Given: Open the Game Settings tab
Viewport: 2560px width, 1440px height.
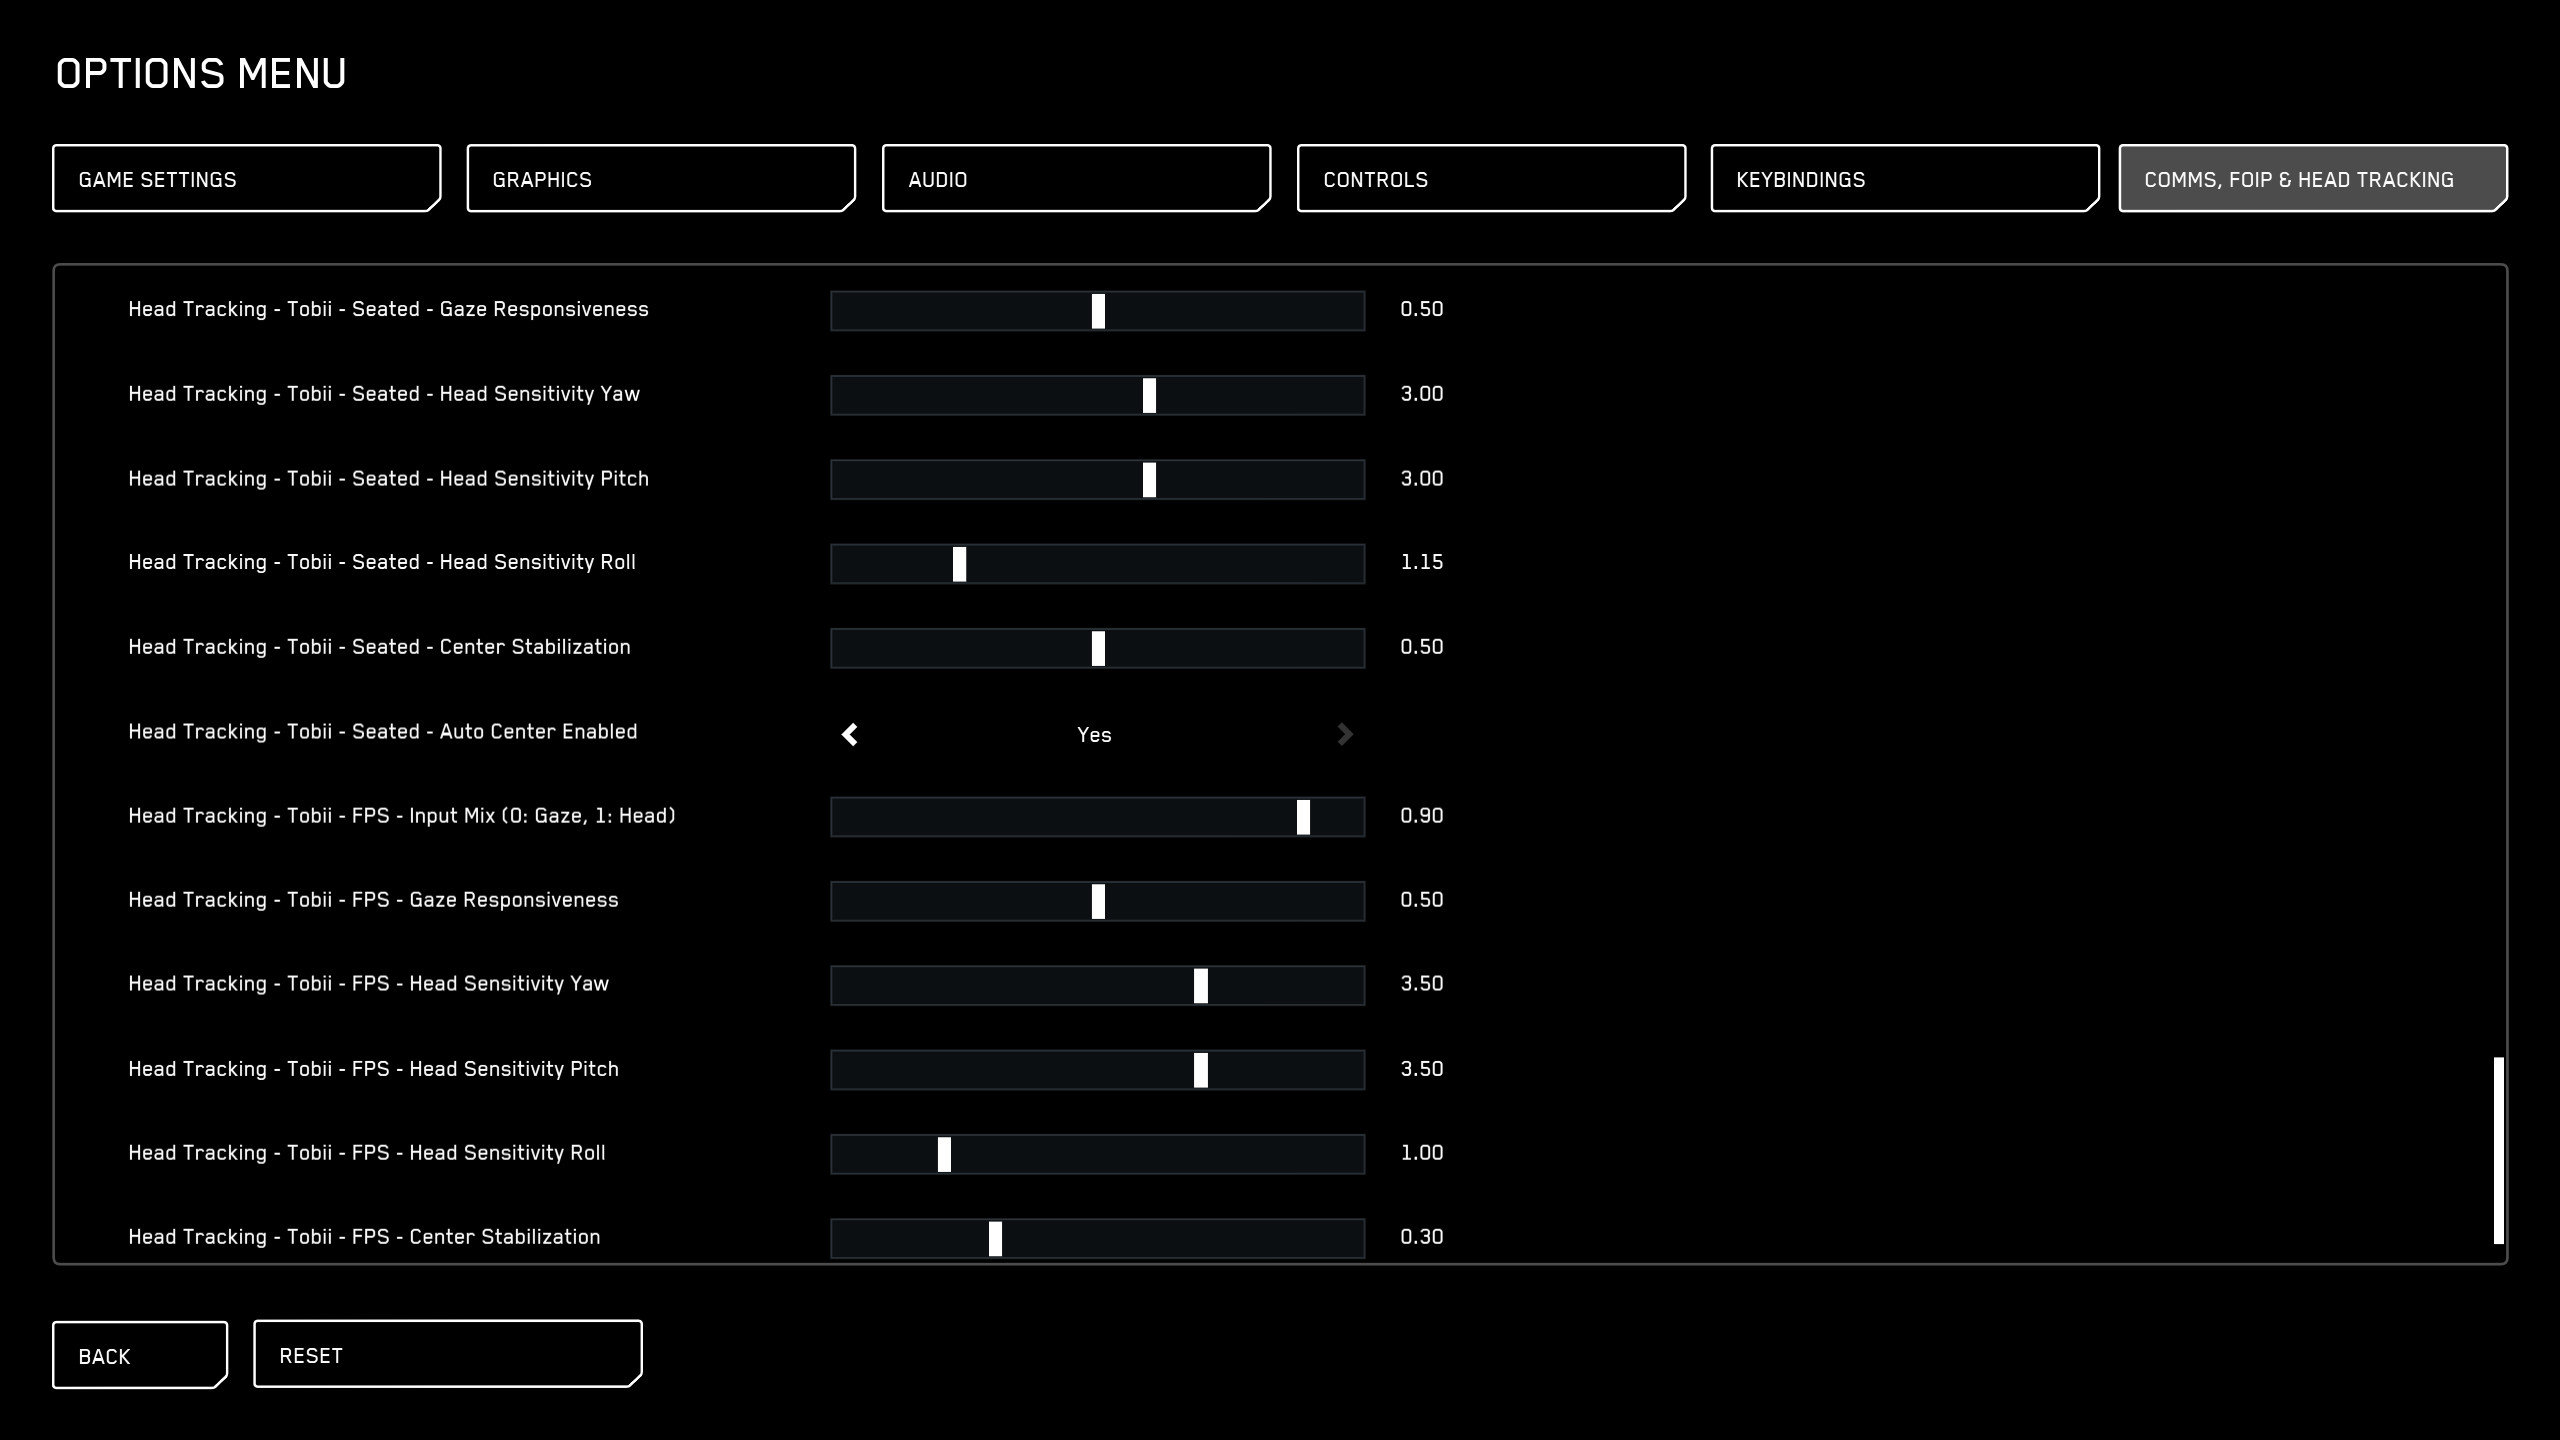Looking at the screenshot, I should tap(246, 178).
